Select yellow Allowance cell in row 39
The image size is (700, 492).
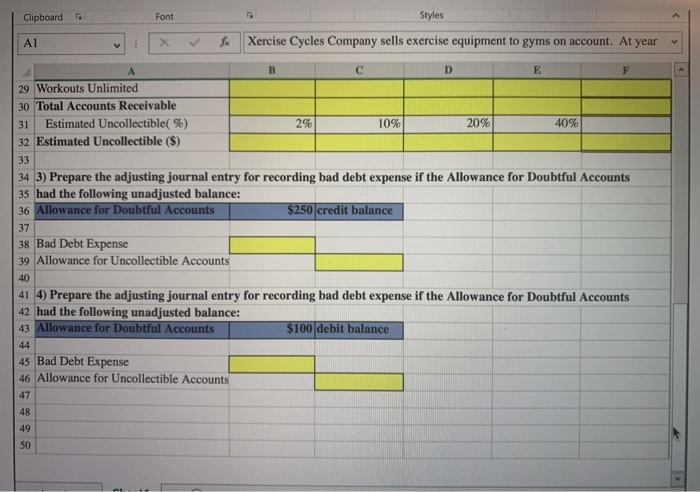coord(359,262)
